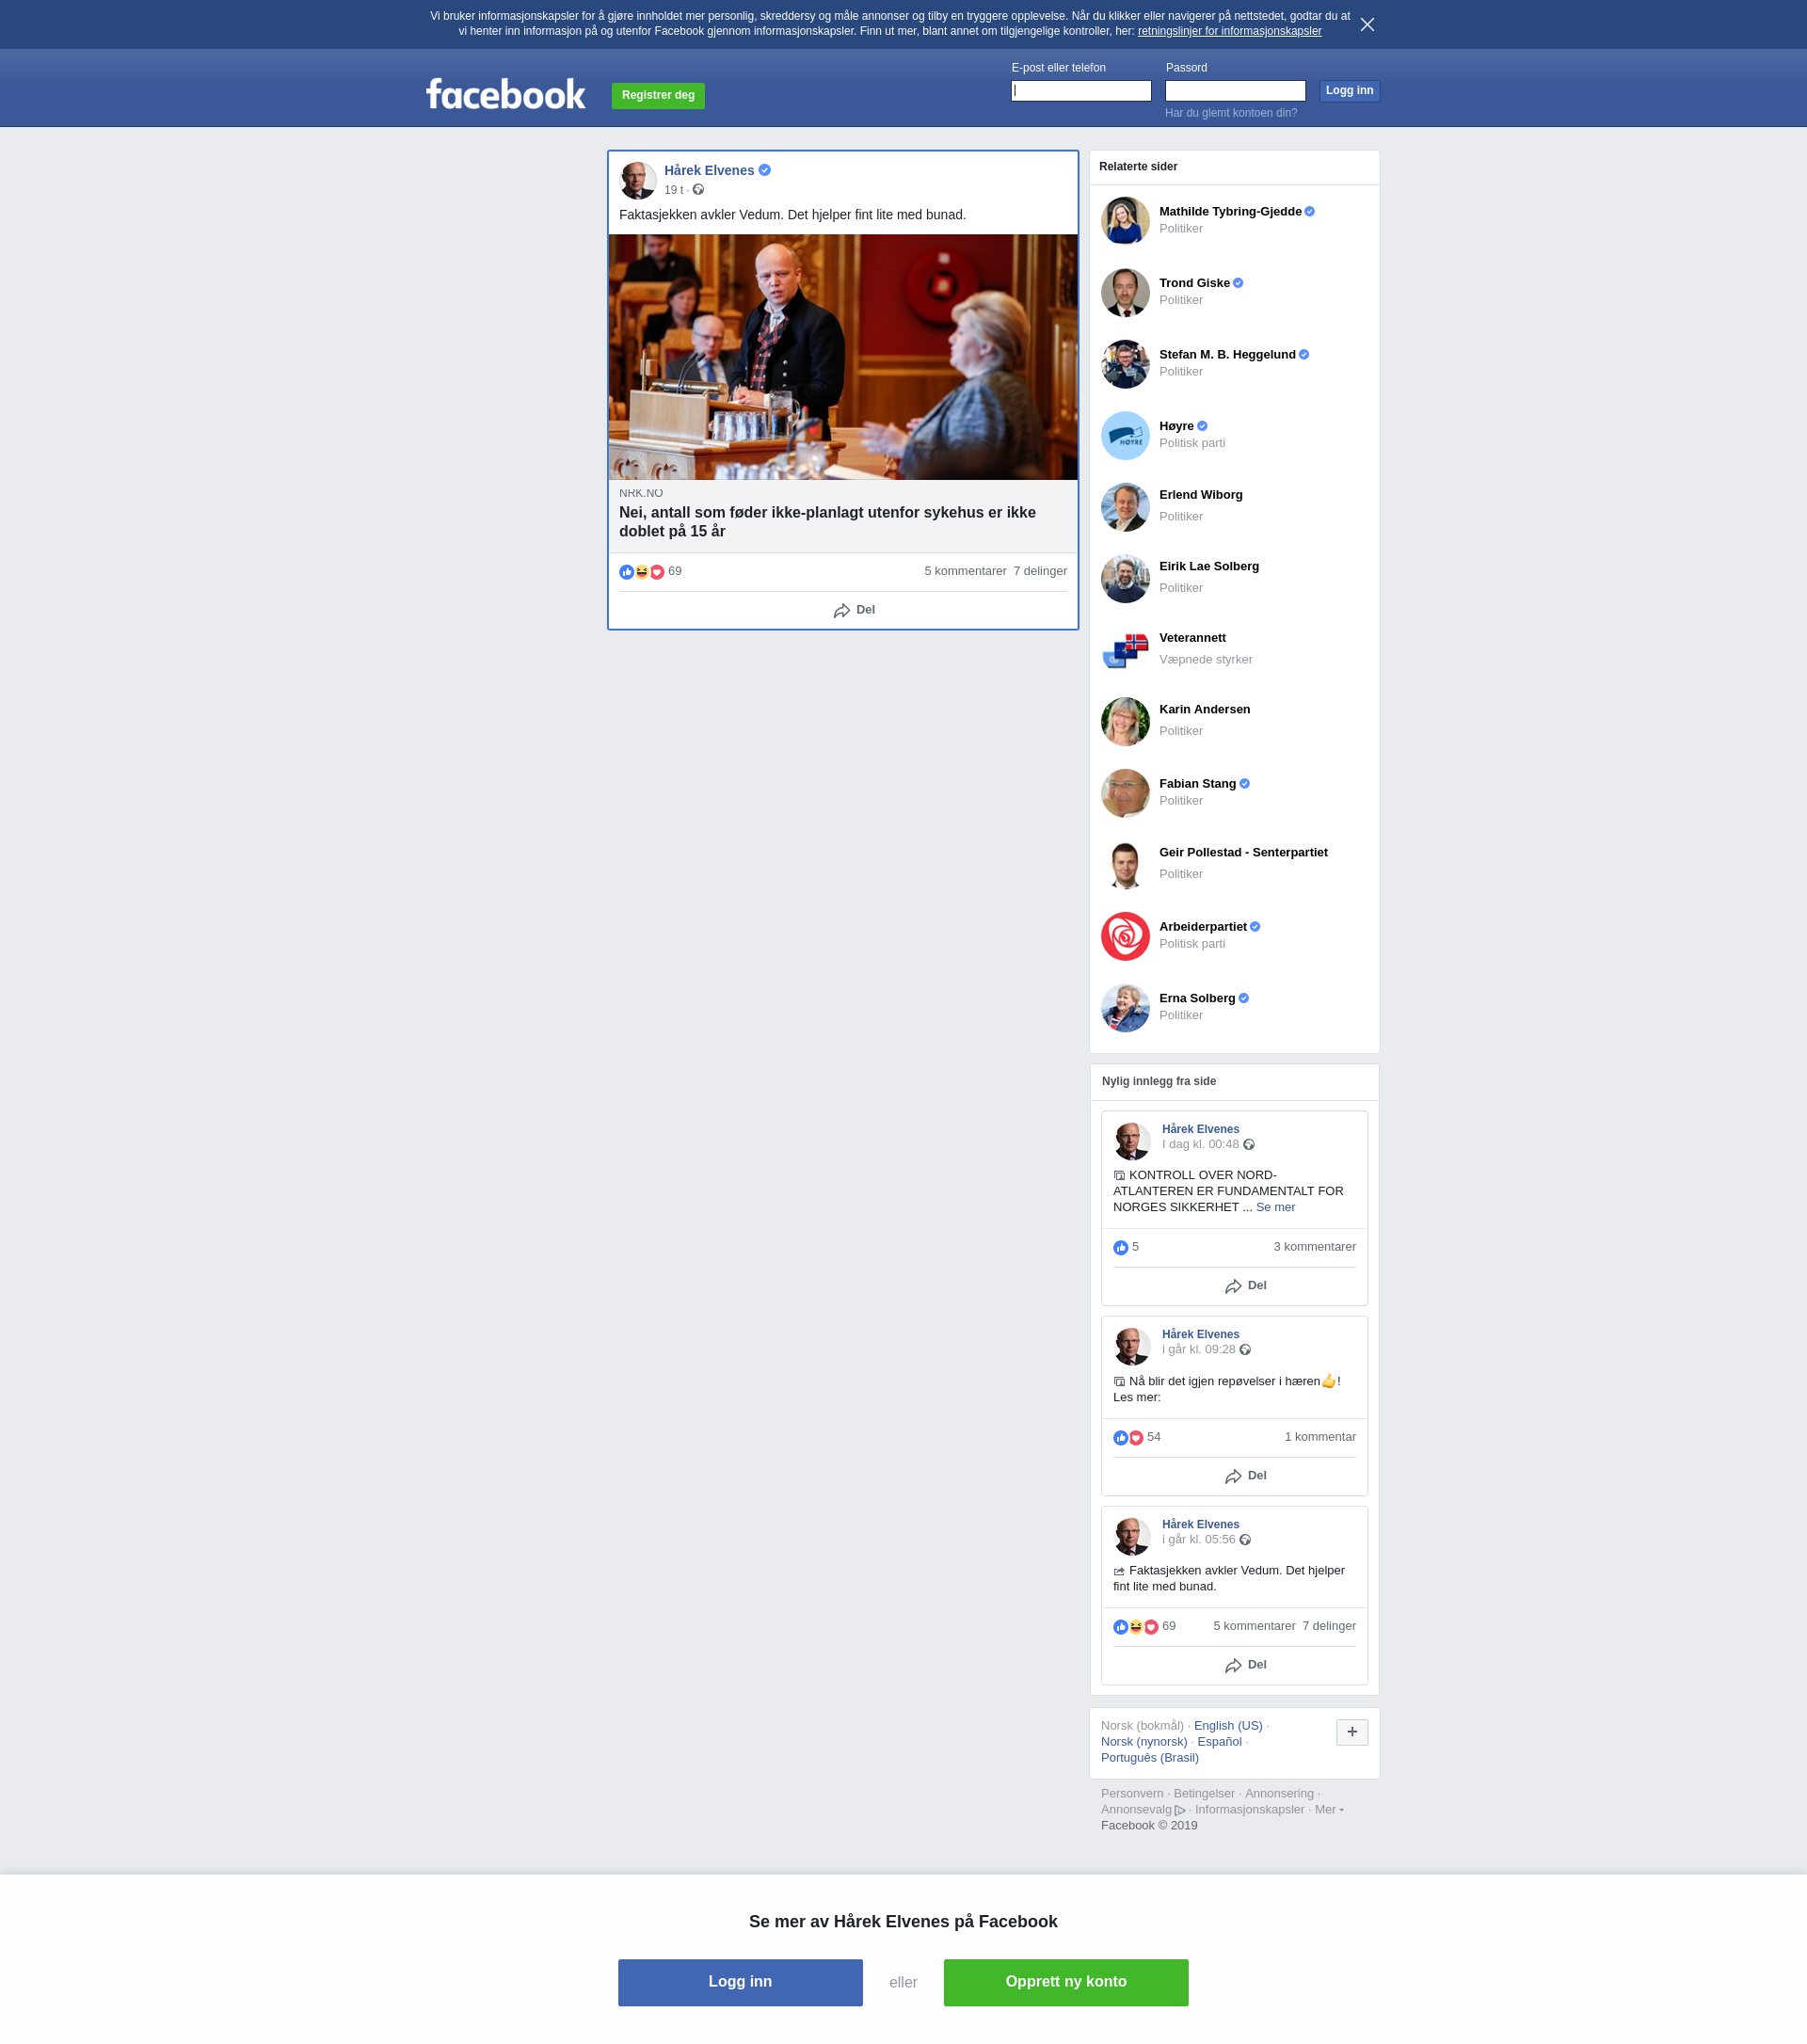Viewport: 1807px width, 2044px height.
Task: Click Del on the Nord-Atlanteren post
Action: (1245, 1286)
